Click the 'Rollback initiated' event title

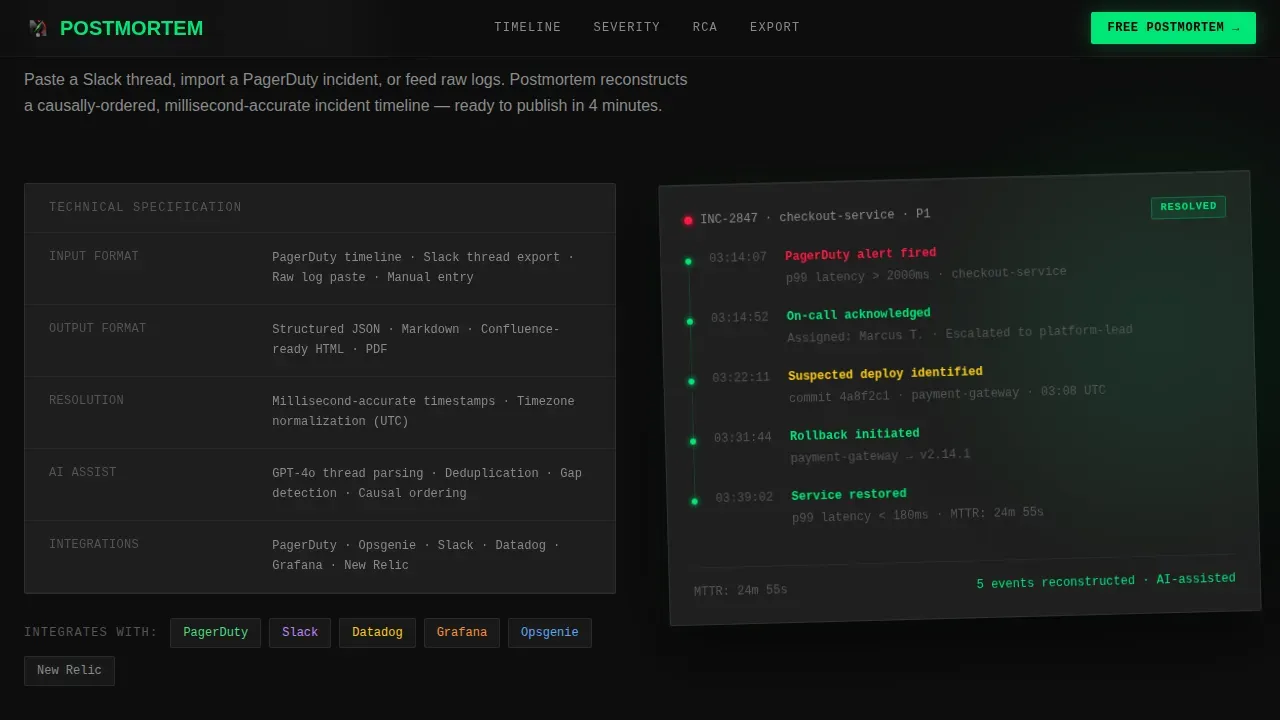855,434
